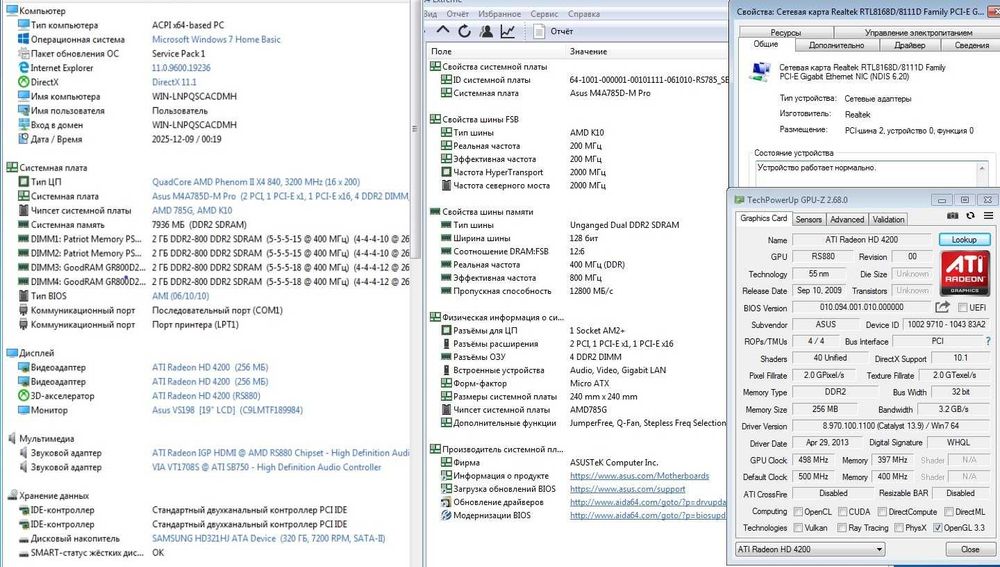Open the Избранное menu in AIDA64
Viewport: 1000px width, 567px height.
498,14
